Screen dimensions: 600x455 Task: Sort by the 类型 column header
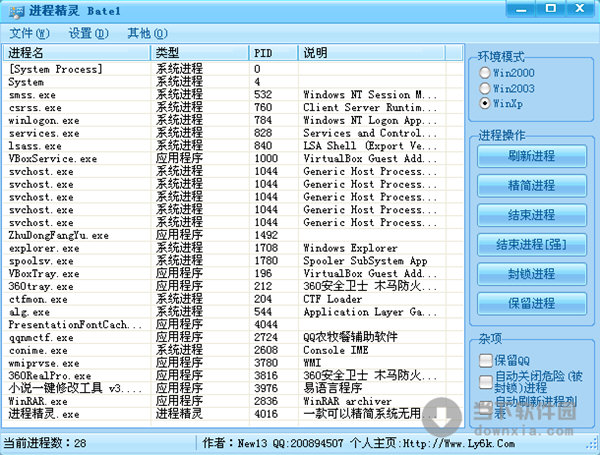[x=200, y=53]
